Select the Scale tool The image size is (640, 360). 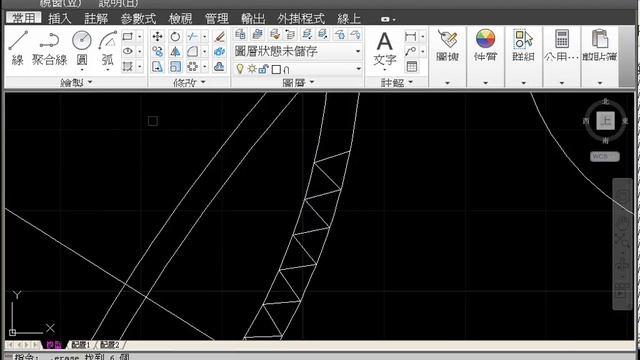(x=175, y=66)
